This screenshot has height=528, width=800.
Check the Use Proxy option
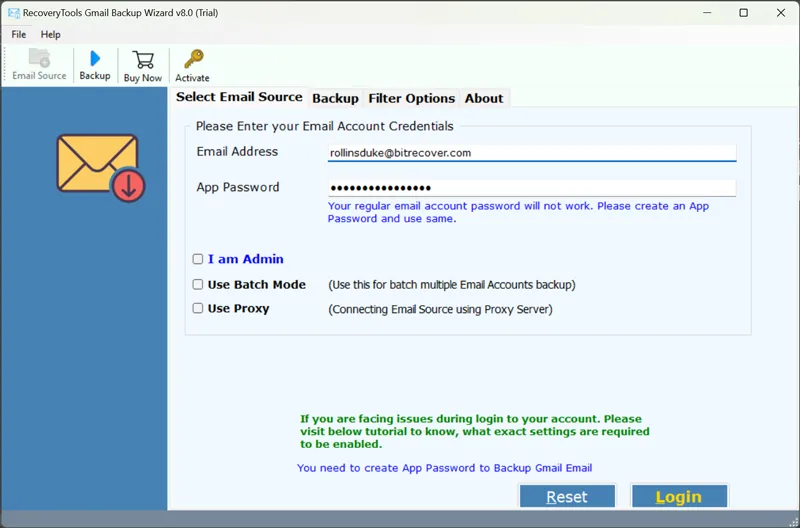[198, 308]
